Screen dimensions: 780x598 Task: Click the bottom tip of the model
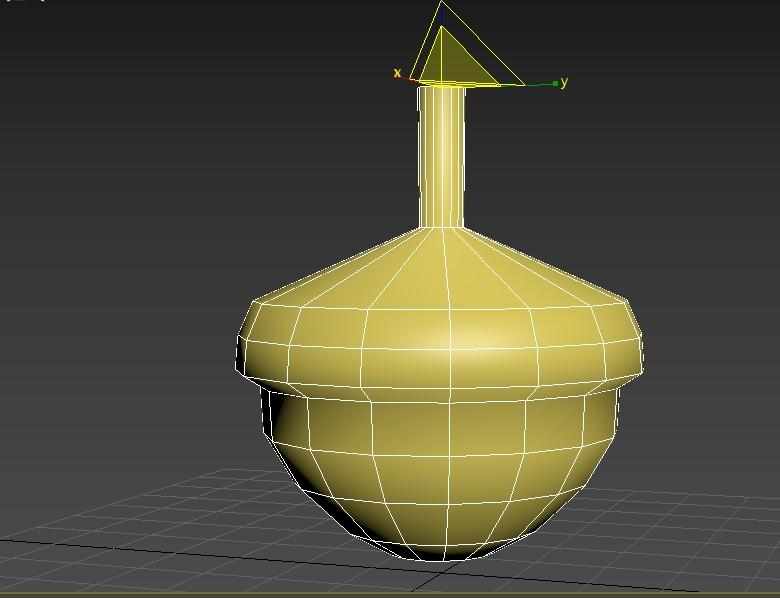click(x=440, y=558)
